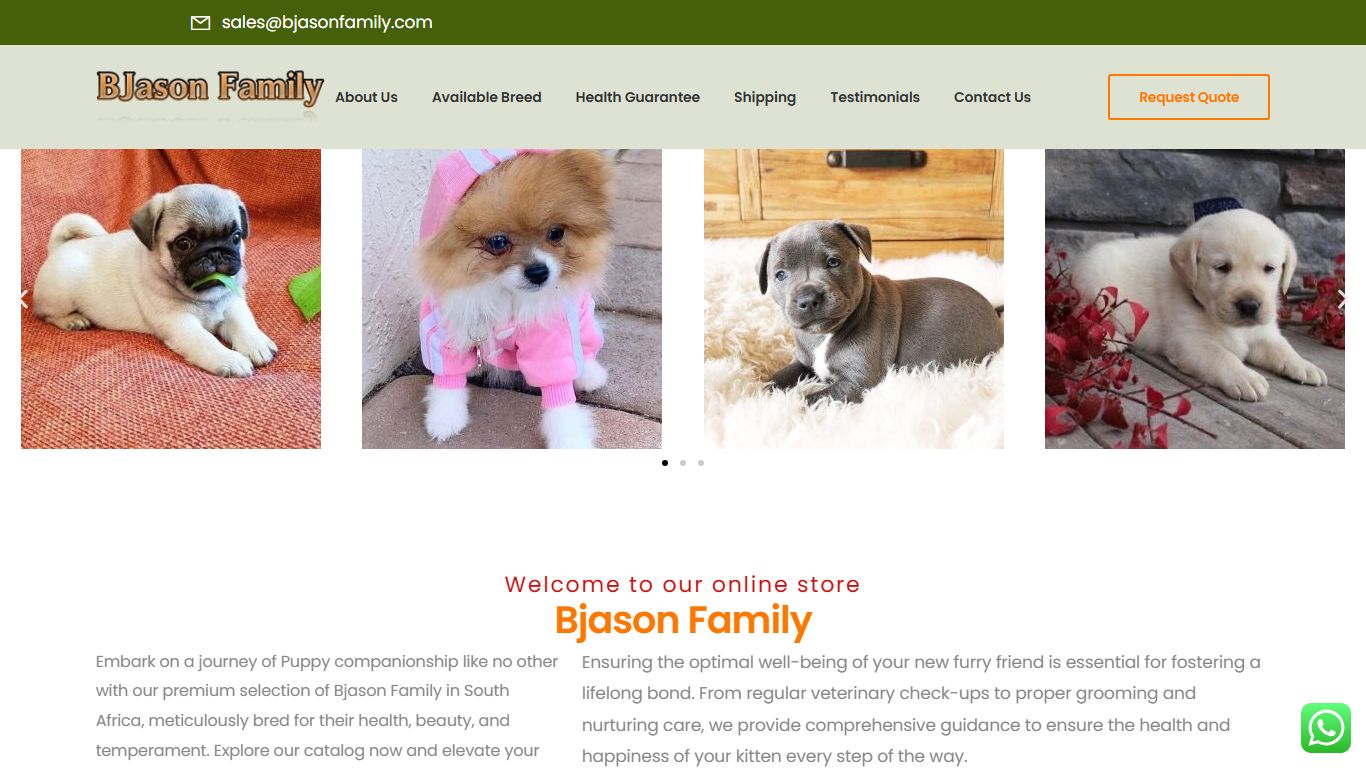Select the second carousel dot
Image resolution: width=1366 pixels, height=768 pixels.
tap(683, 463)
